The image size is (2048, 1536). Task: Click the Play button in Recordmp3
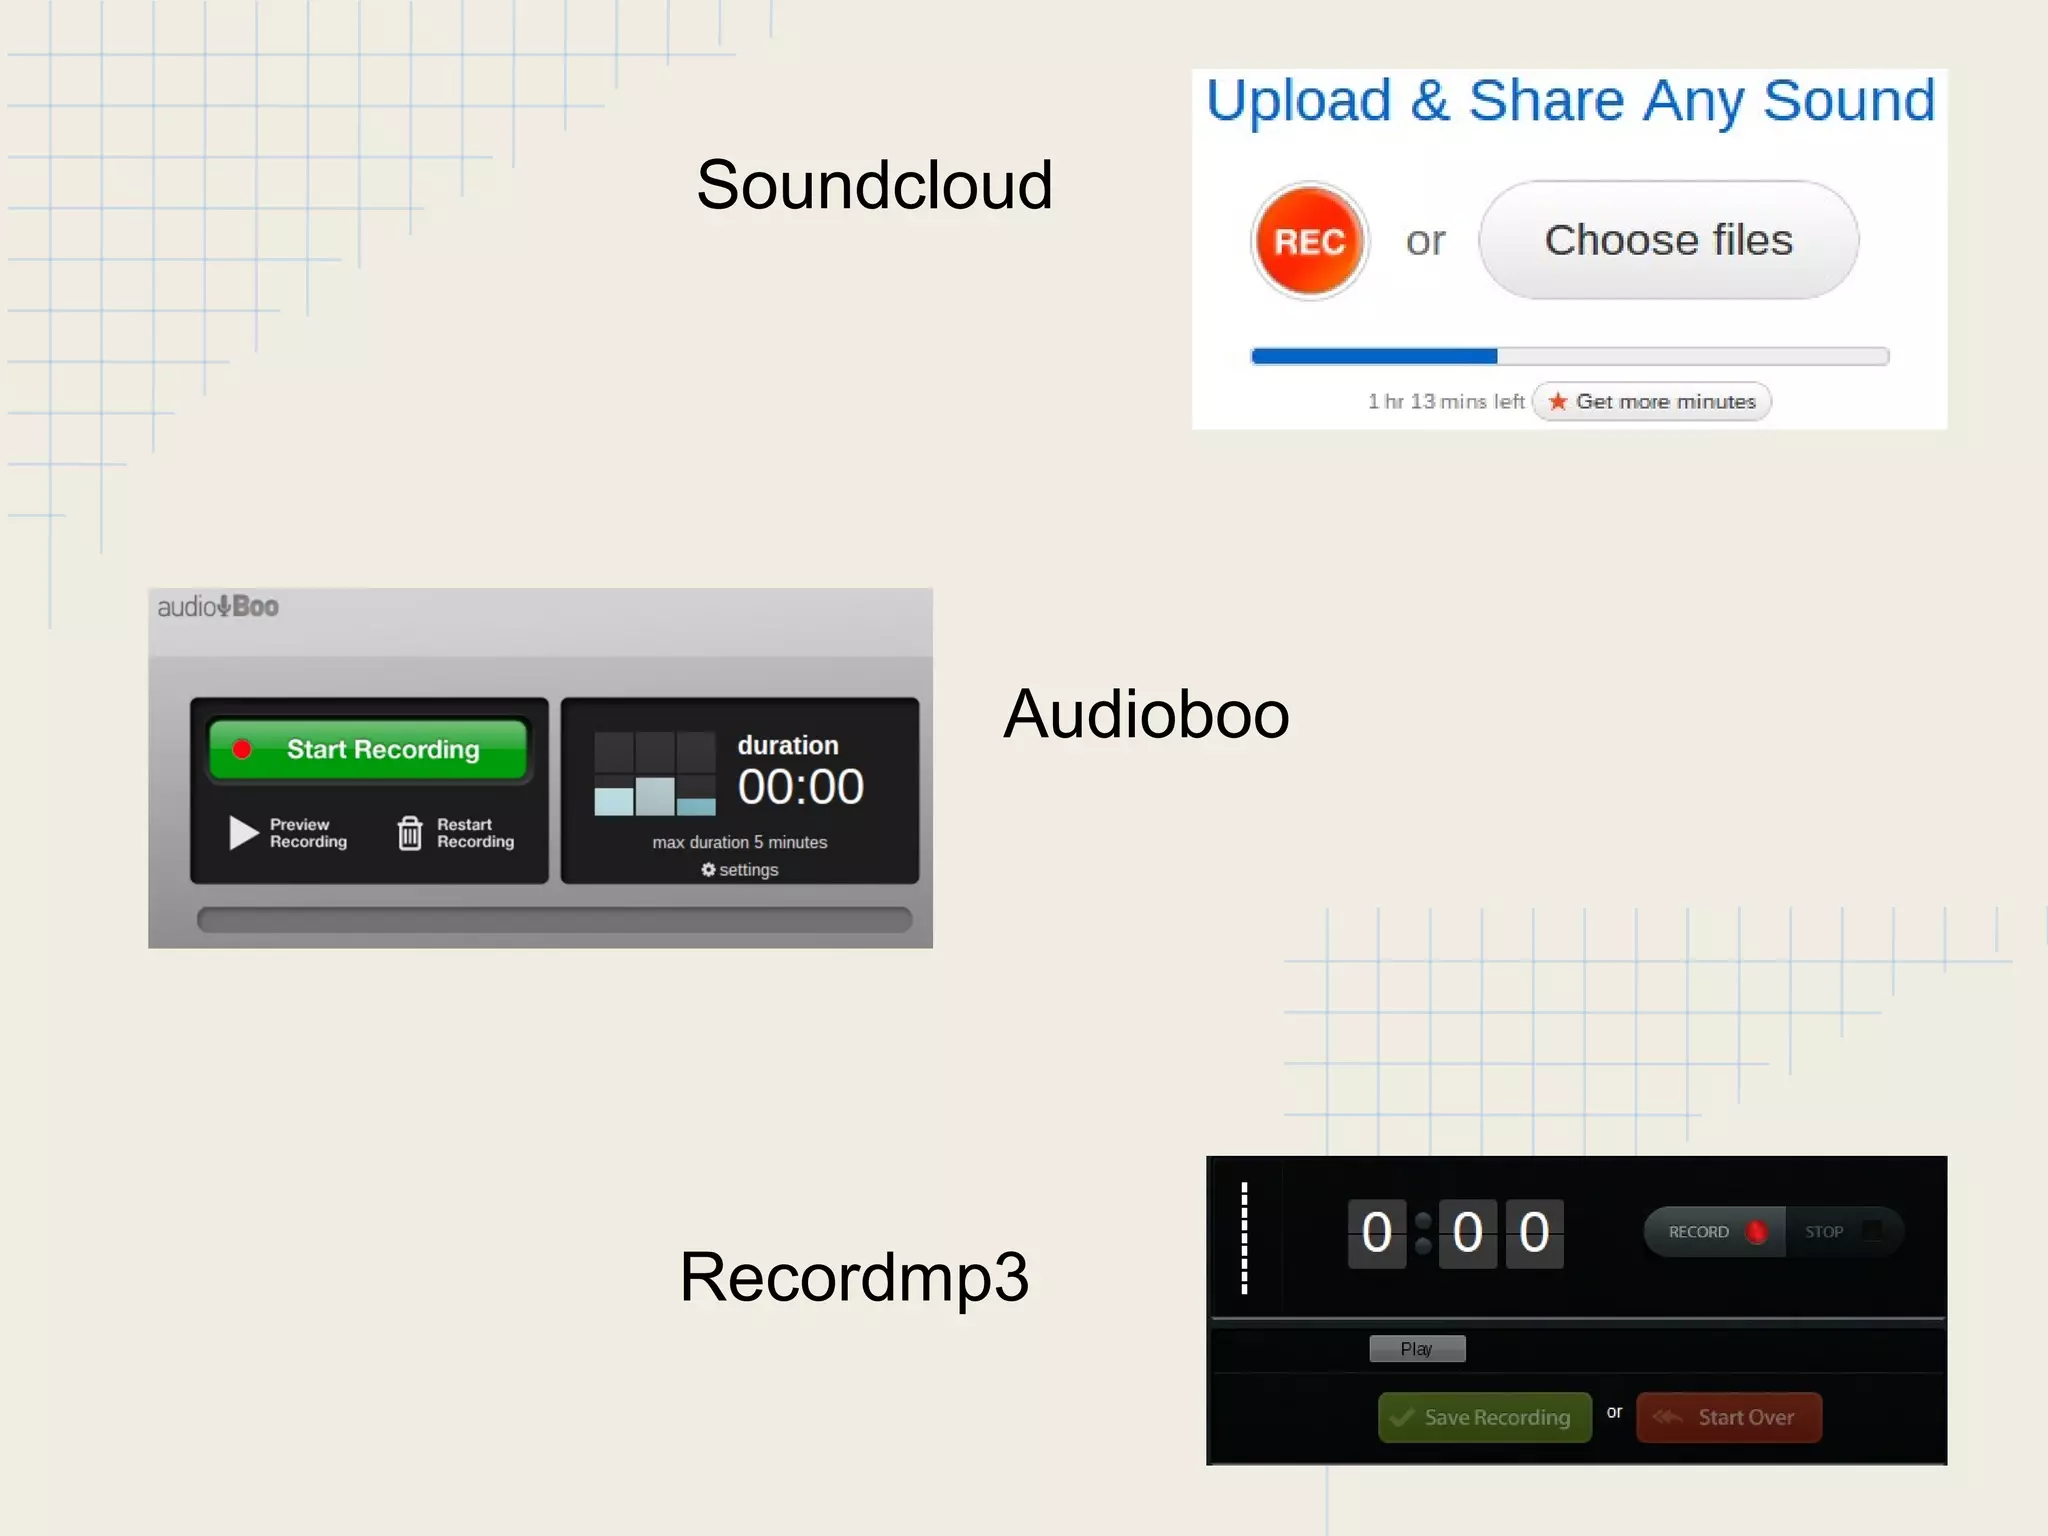tap(1417, 1349)
